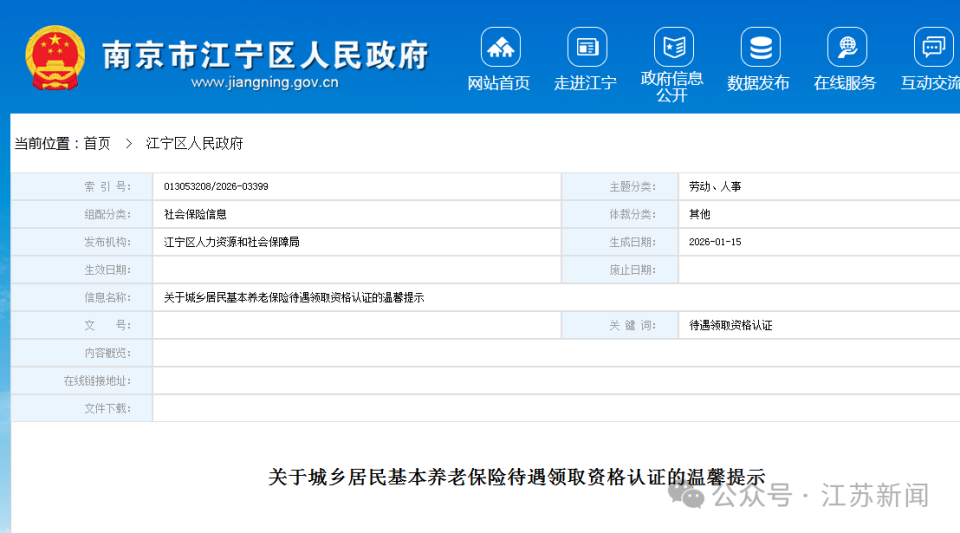
Task: Select index number 013053208/2026-03399
Action: [216, 187]
